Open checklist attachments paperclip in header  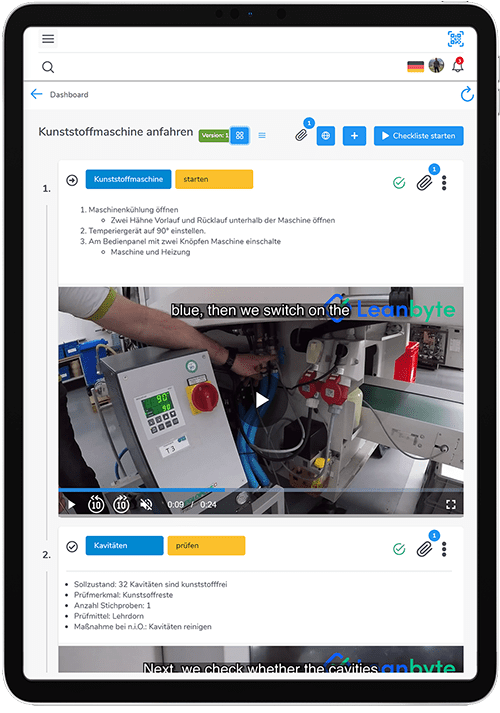(x=302, y=135)
